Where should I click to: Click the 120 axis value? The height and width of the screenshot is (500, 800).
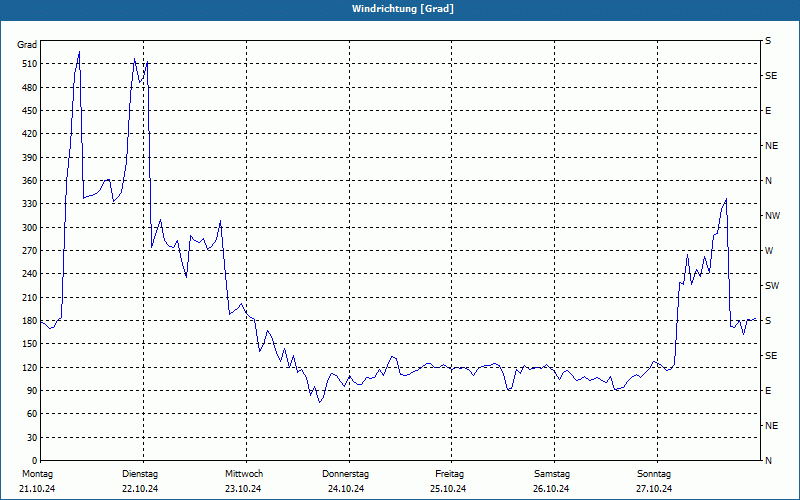[x=29, y=367]
